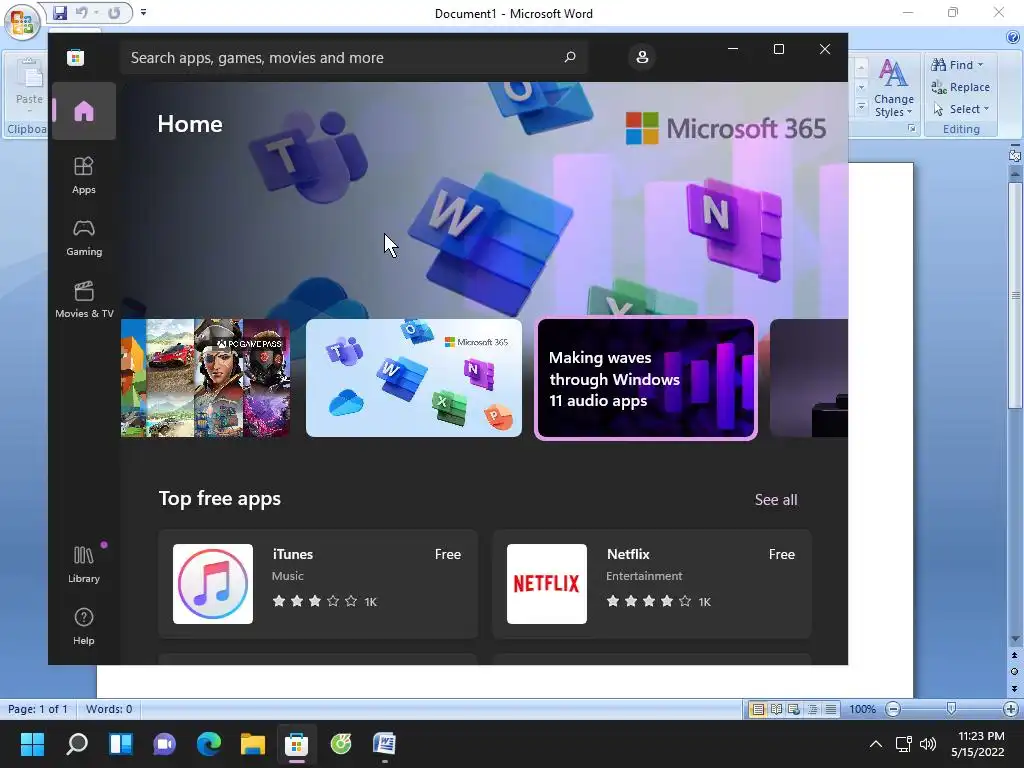Open the Library in the Store sidebar
This screenshot has height=768, width=1024.
pos(84,564)
